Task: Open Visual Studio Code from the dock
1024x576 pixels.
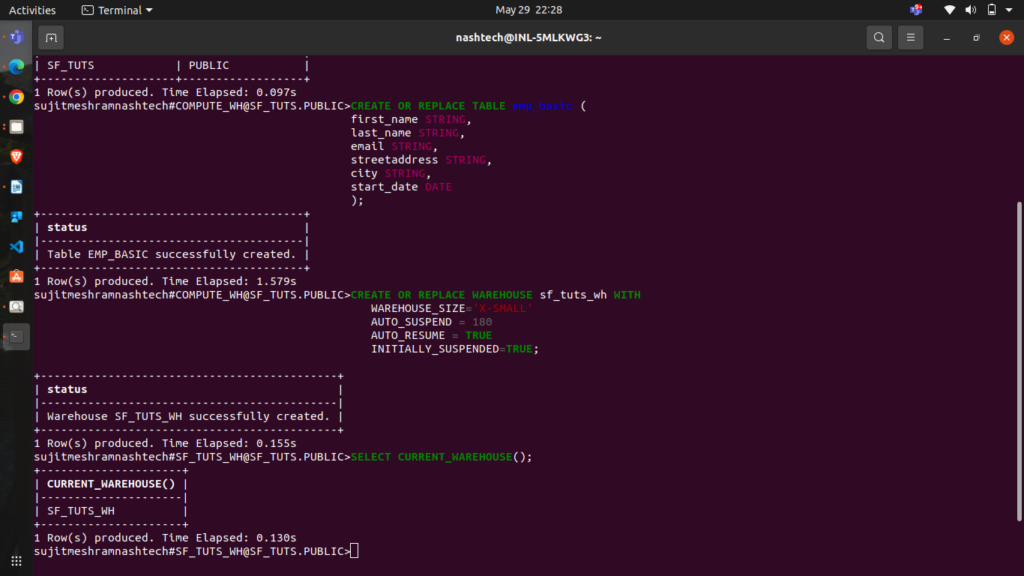Action: tap(16, 246)
